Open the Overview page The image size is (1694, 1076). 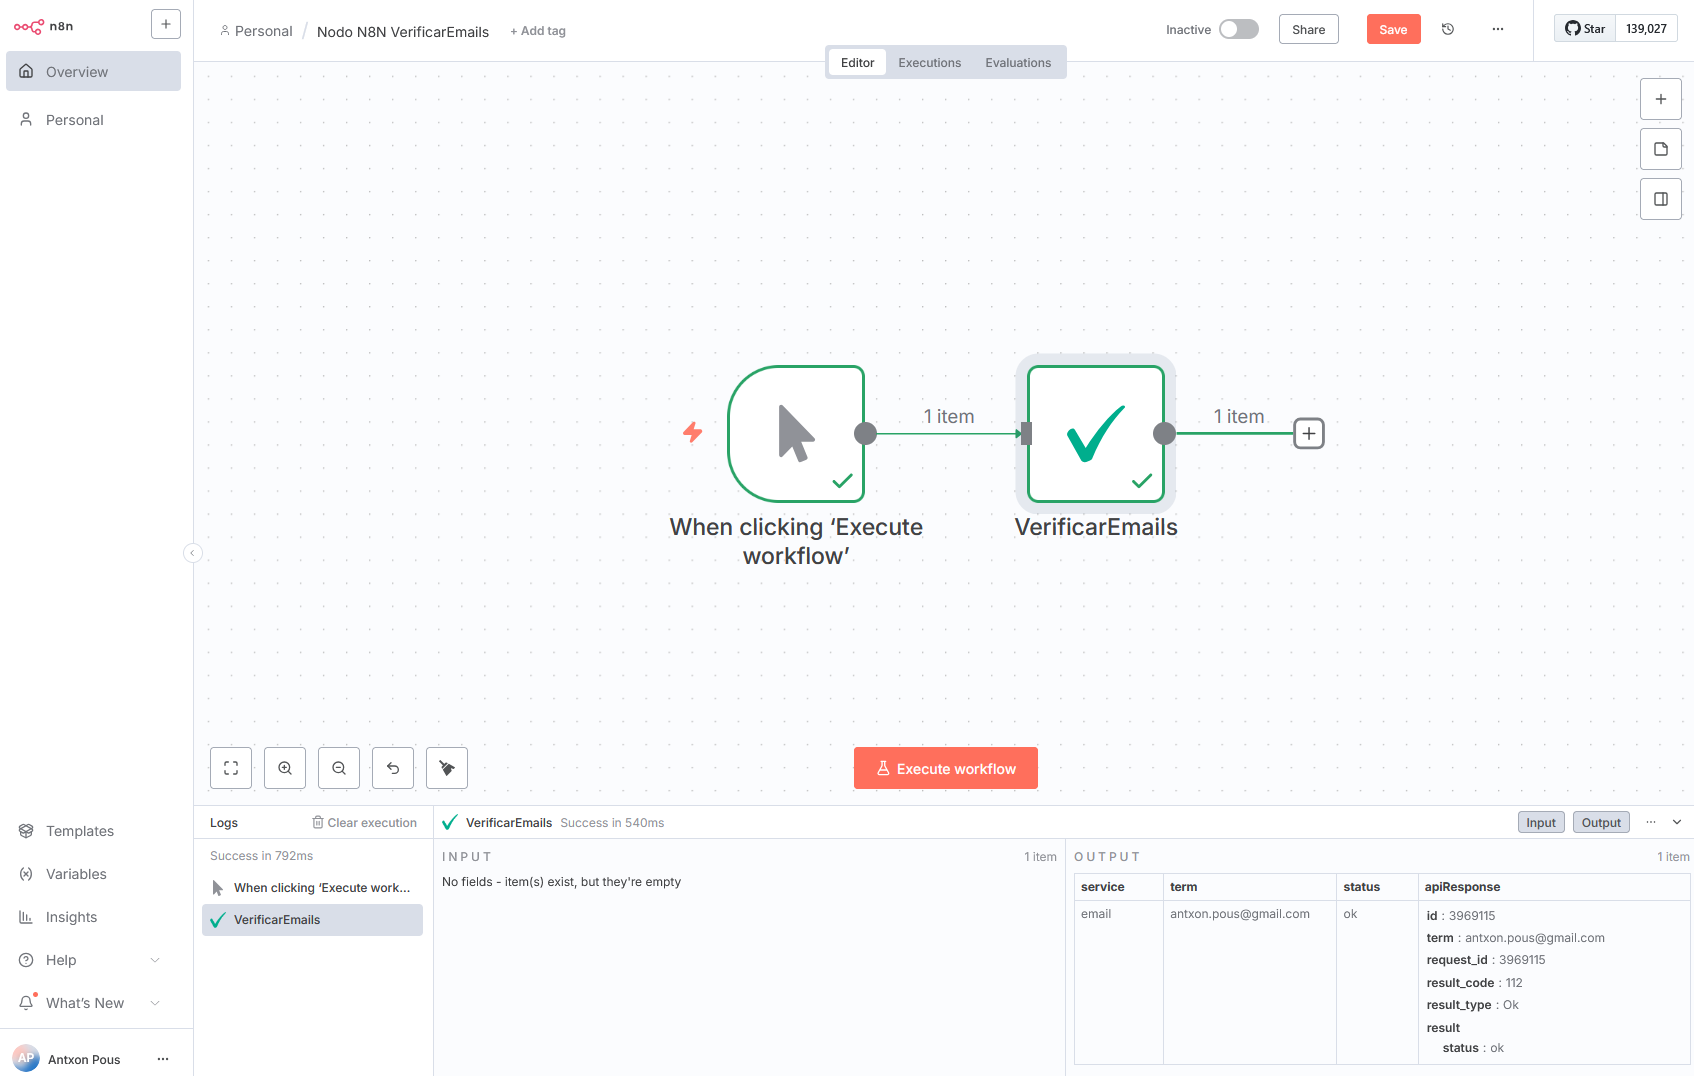pyautogui.click(x=93, y=72)
